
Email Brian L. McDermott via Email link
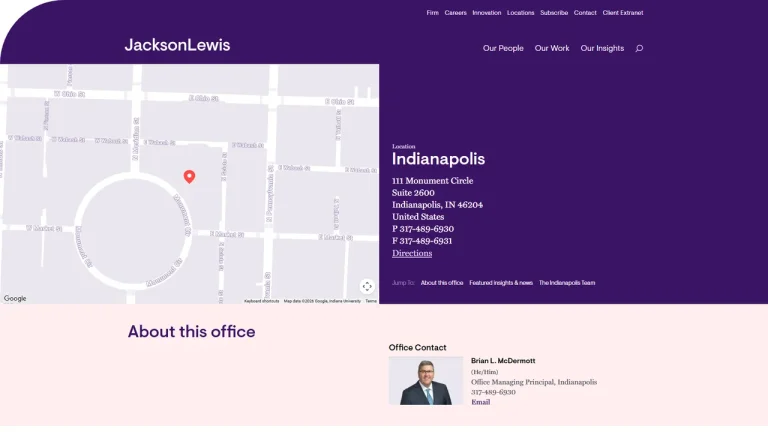tap(480, 402)
